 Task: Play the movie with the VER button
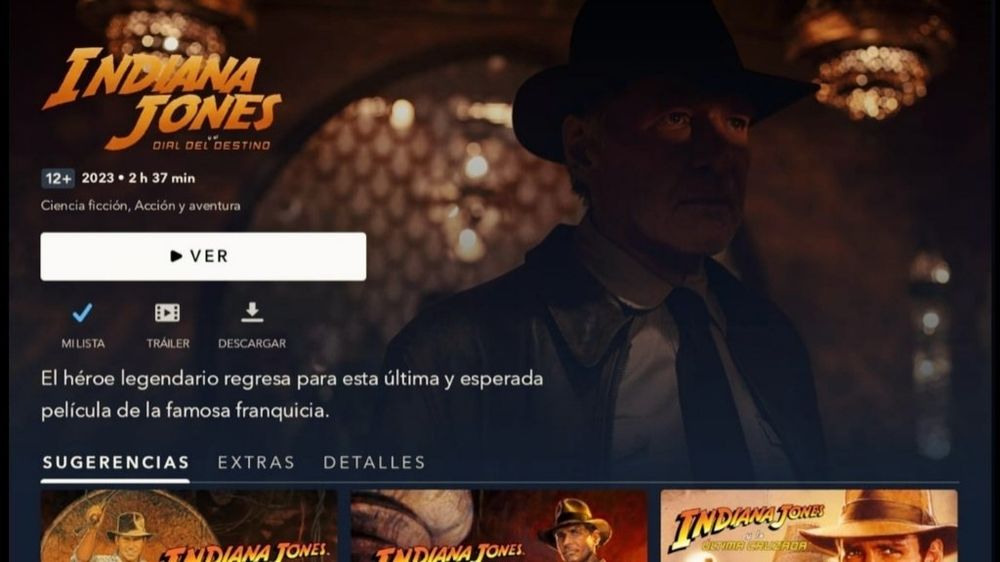coord(203,256)
